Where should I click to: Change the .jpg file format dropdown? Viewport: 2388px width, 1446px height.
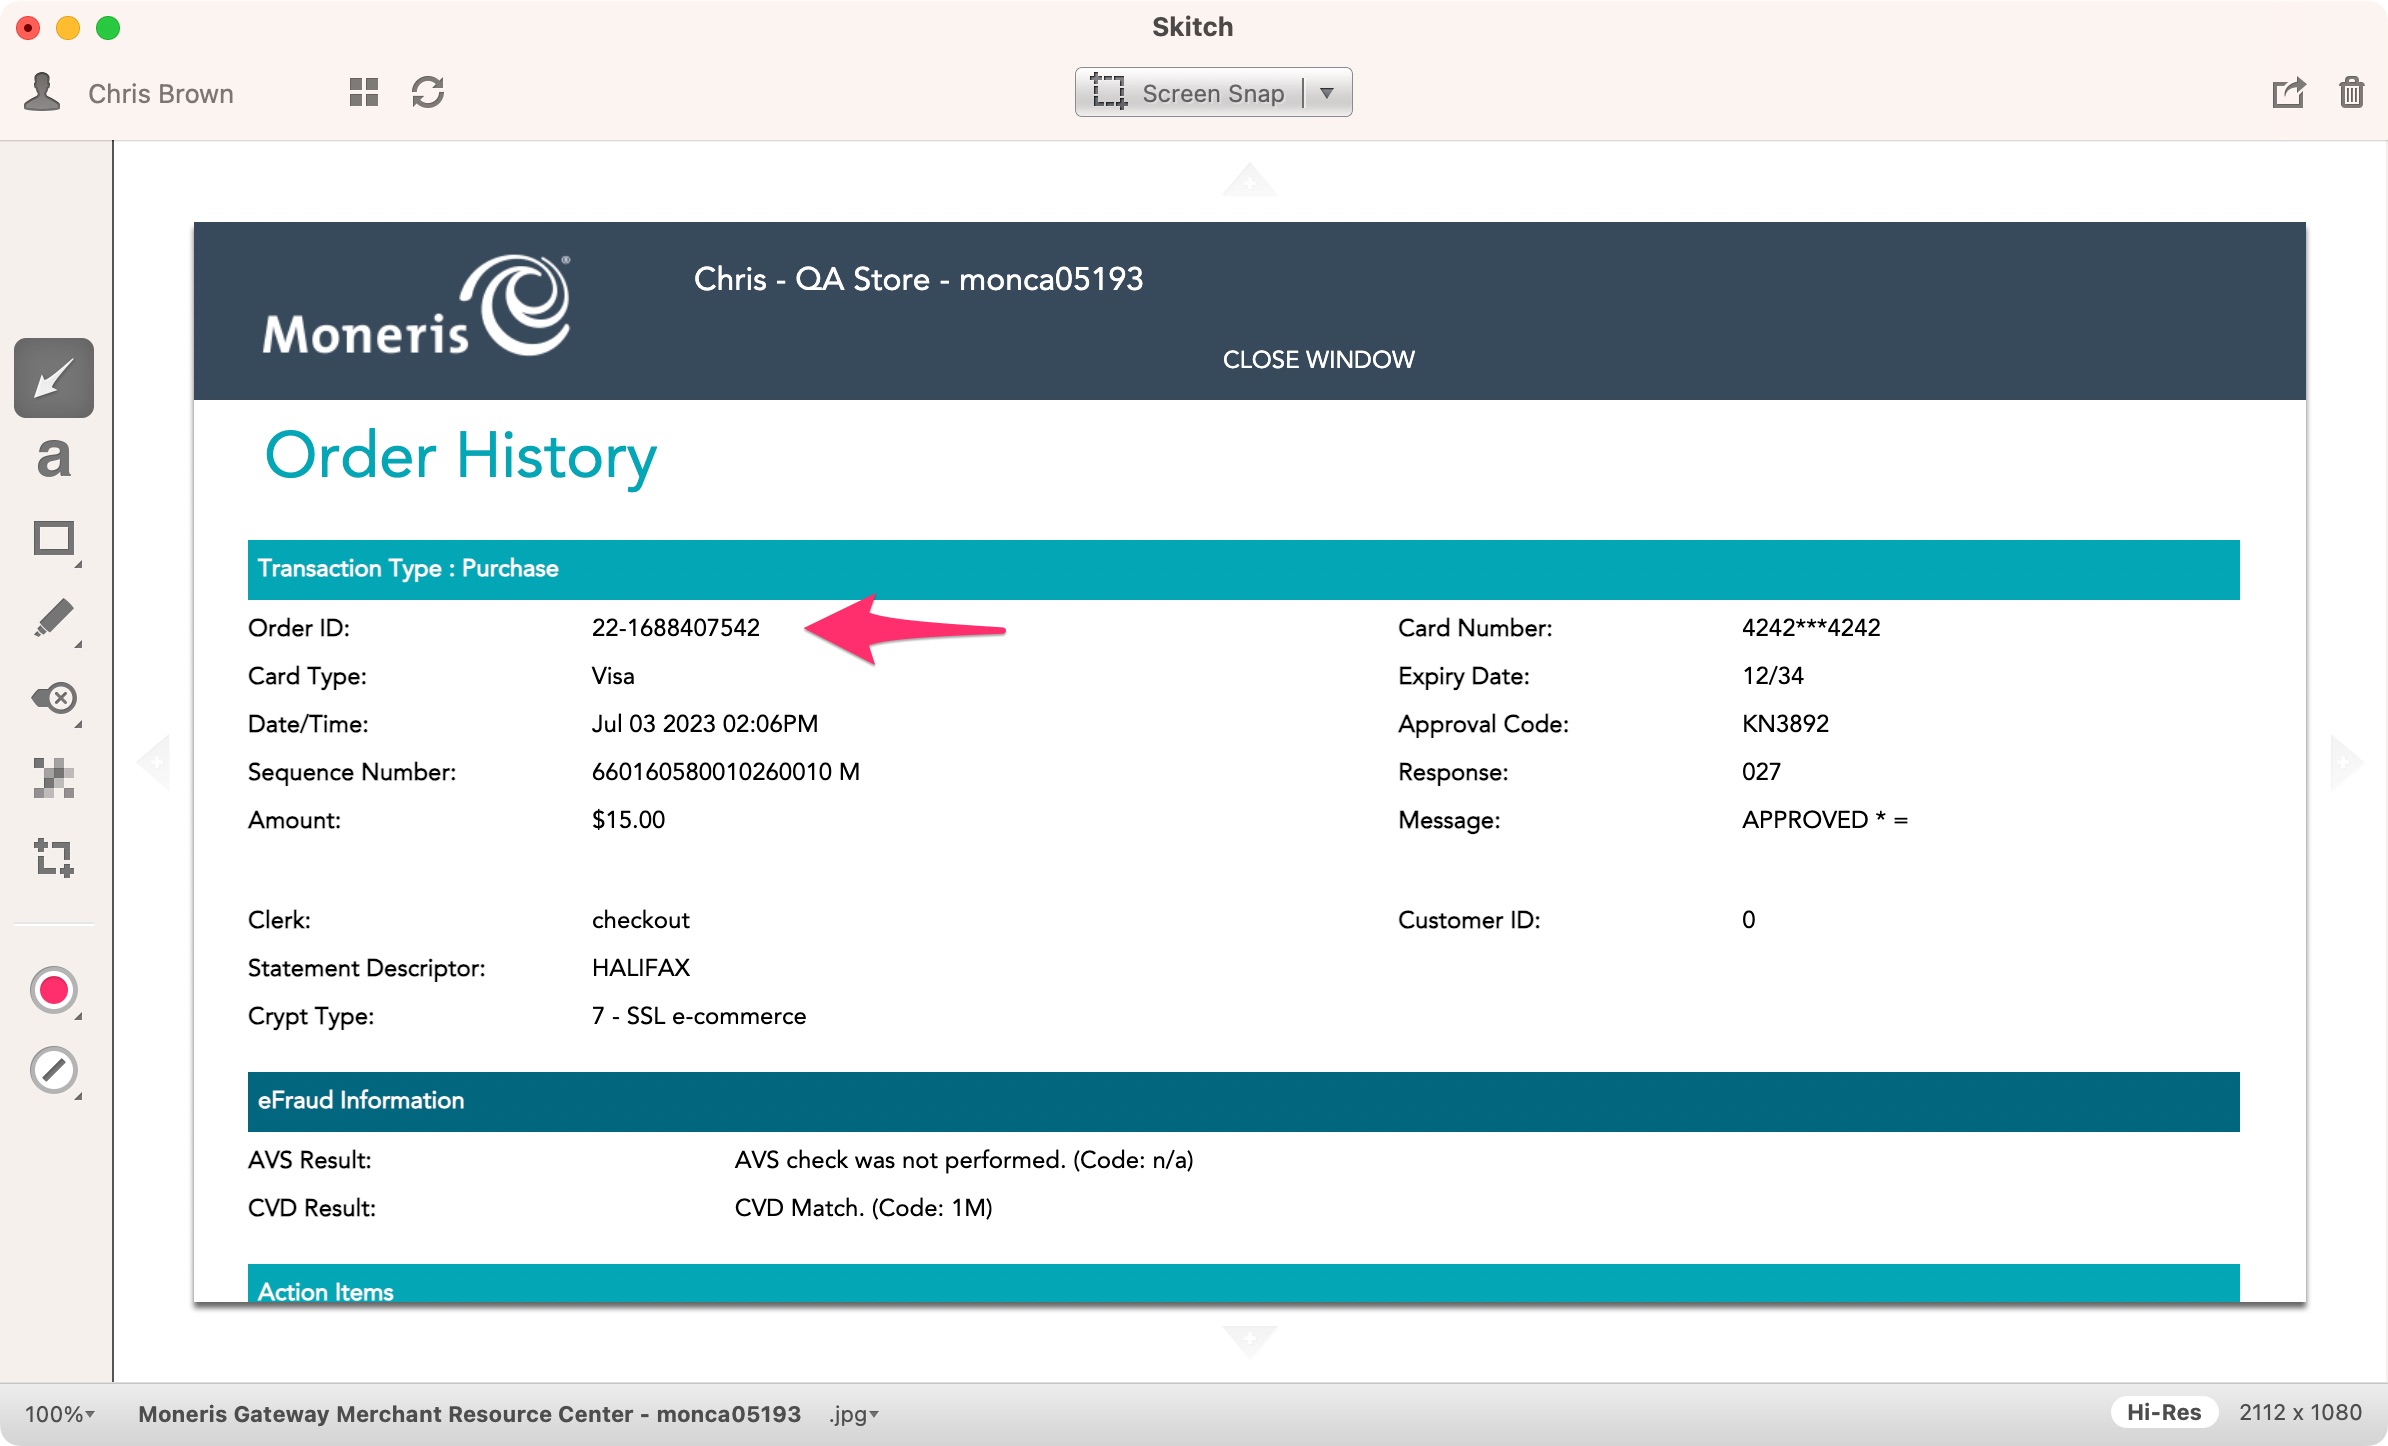coord(853,1414)
